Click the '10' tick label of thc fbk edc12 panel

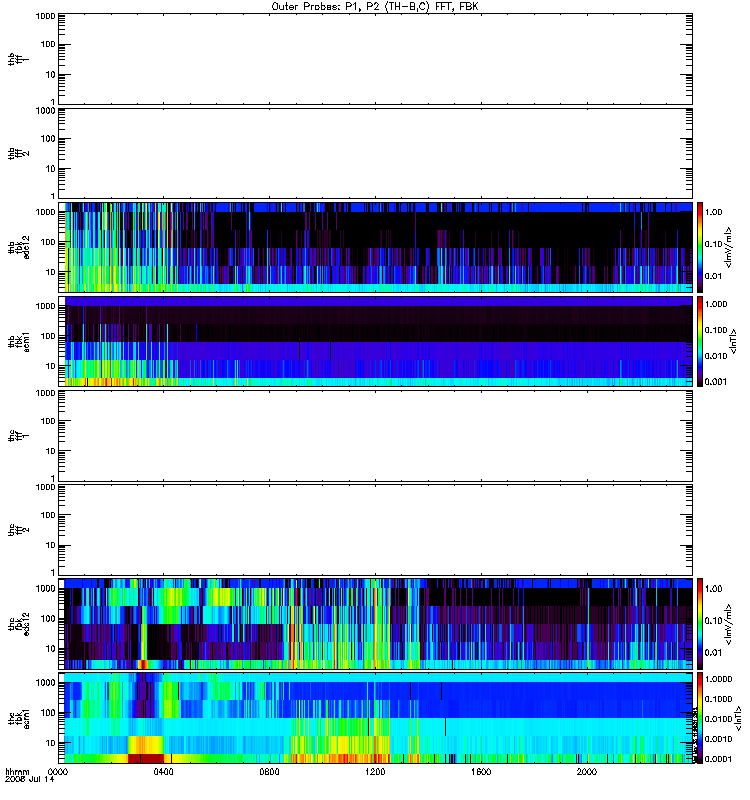pos(51,649)
